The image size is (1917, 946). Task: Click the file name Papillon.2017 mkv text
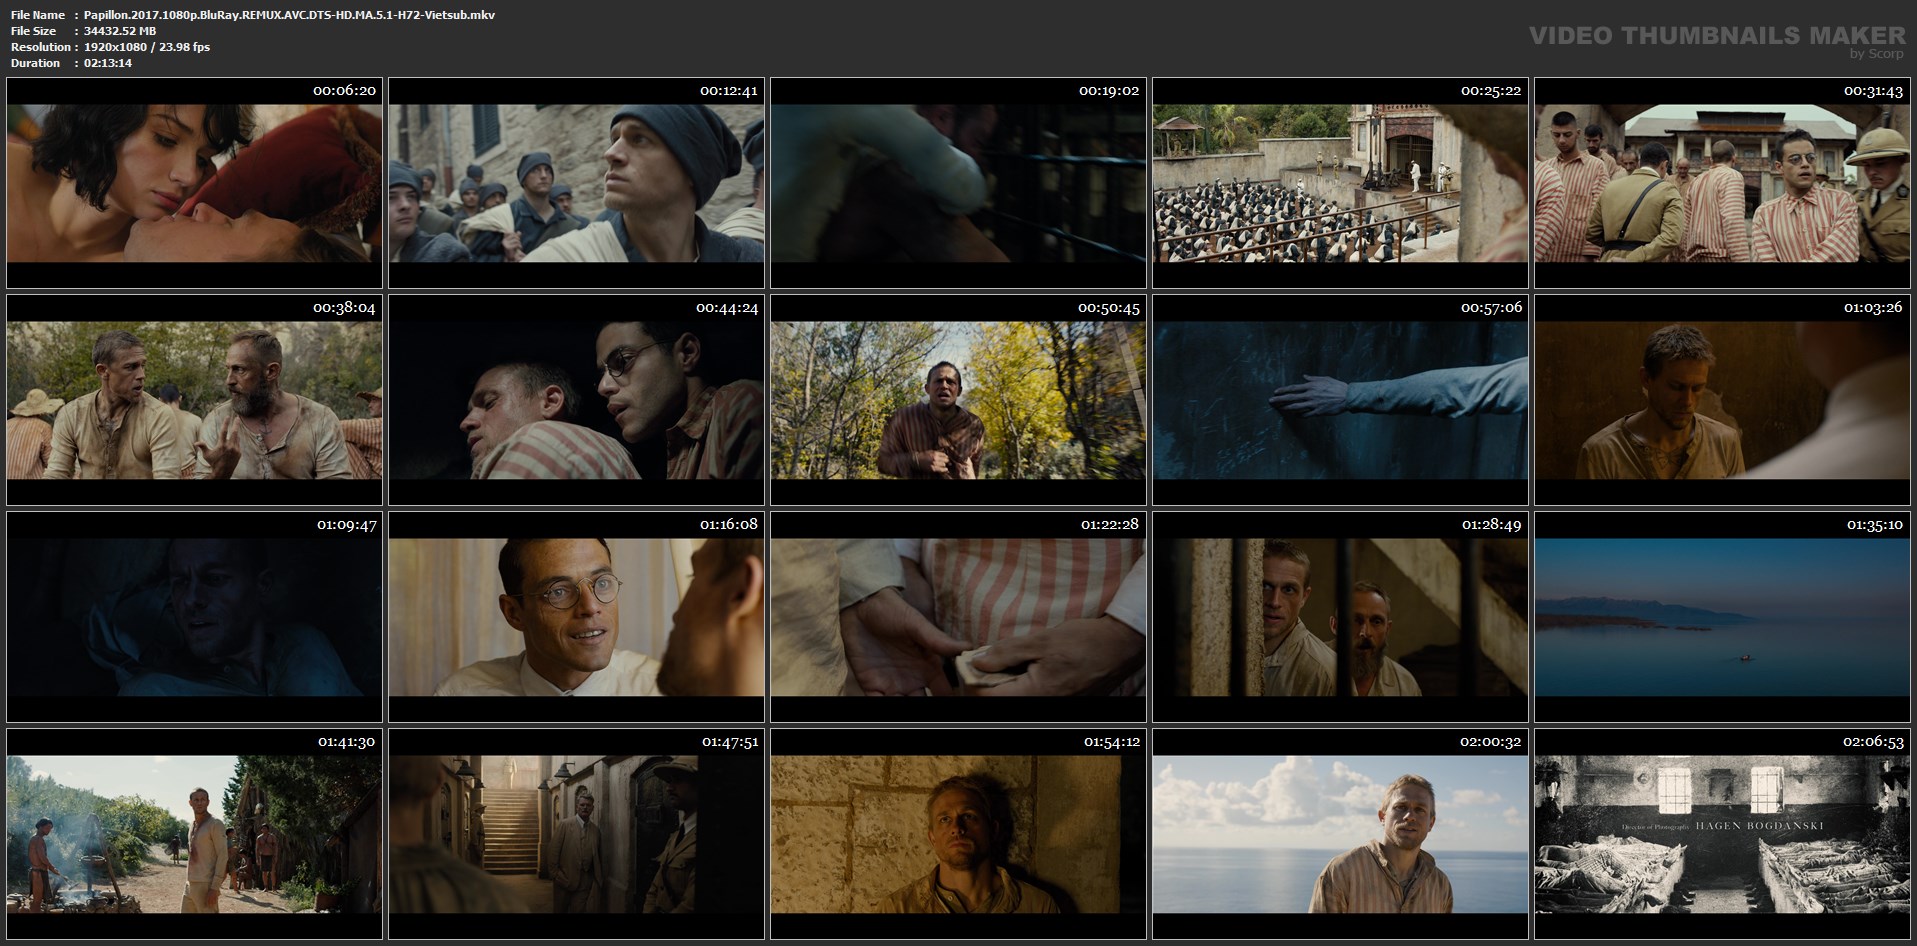289,15
